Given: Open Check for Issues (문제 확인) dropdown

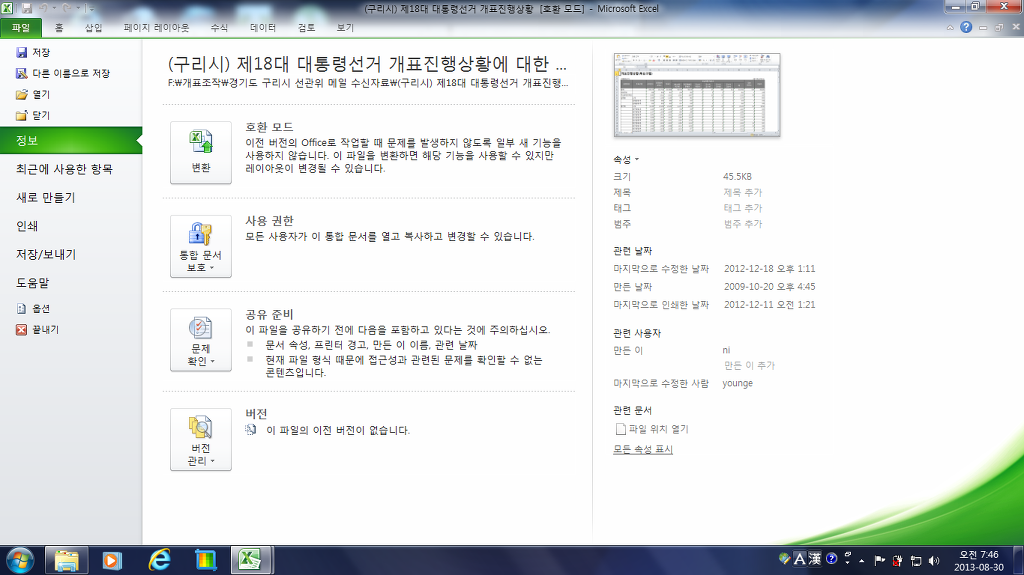Looking at the screenshot, I should [201, 340].
